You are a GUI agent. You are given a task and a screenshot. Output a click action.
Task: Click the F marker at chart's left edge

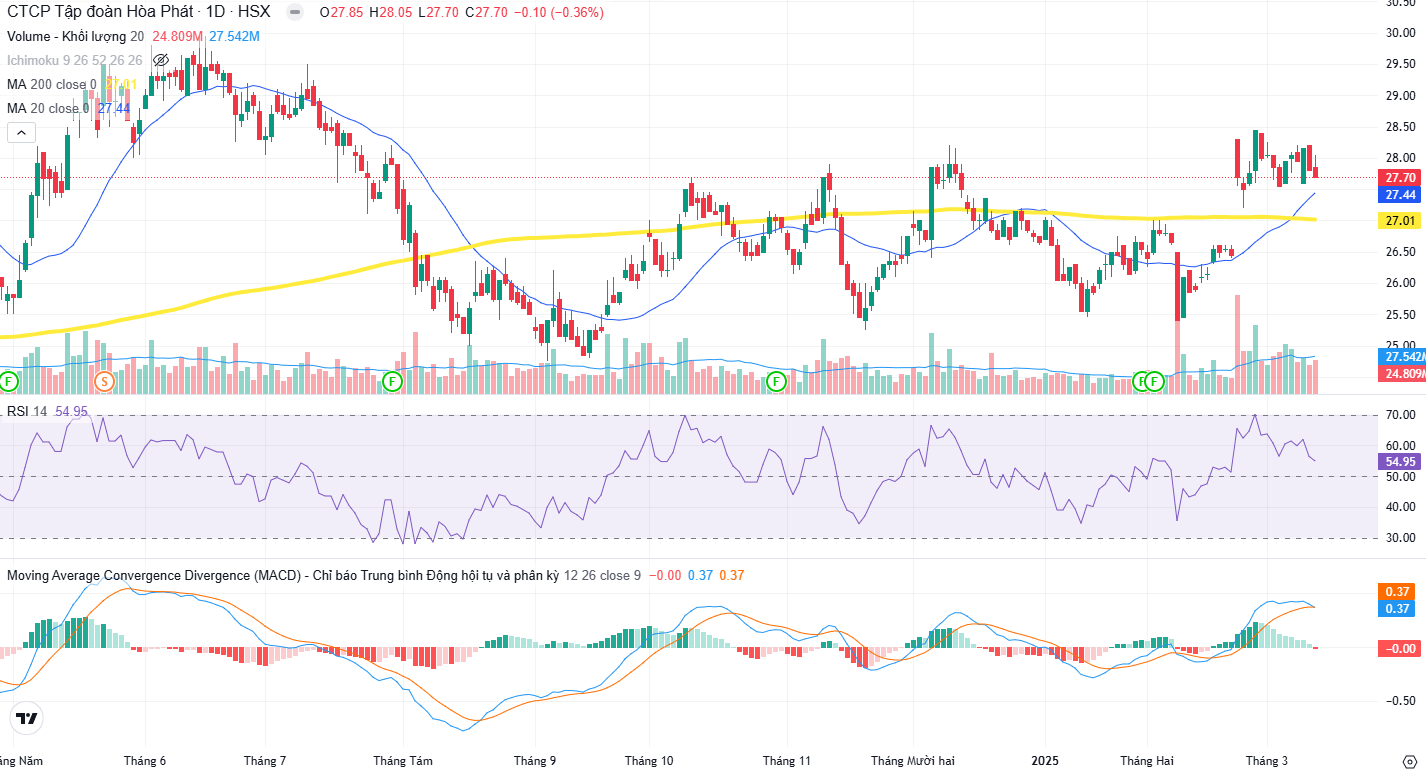pyautogui.click(x=9, y=381)
